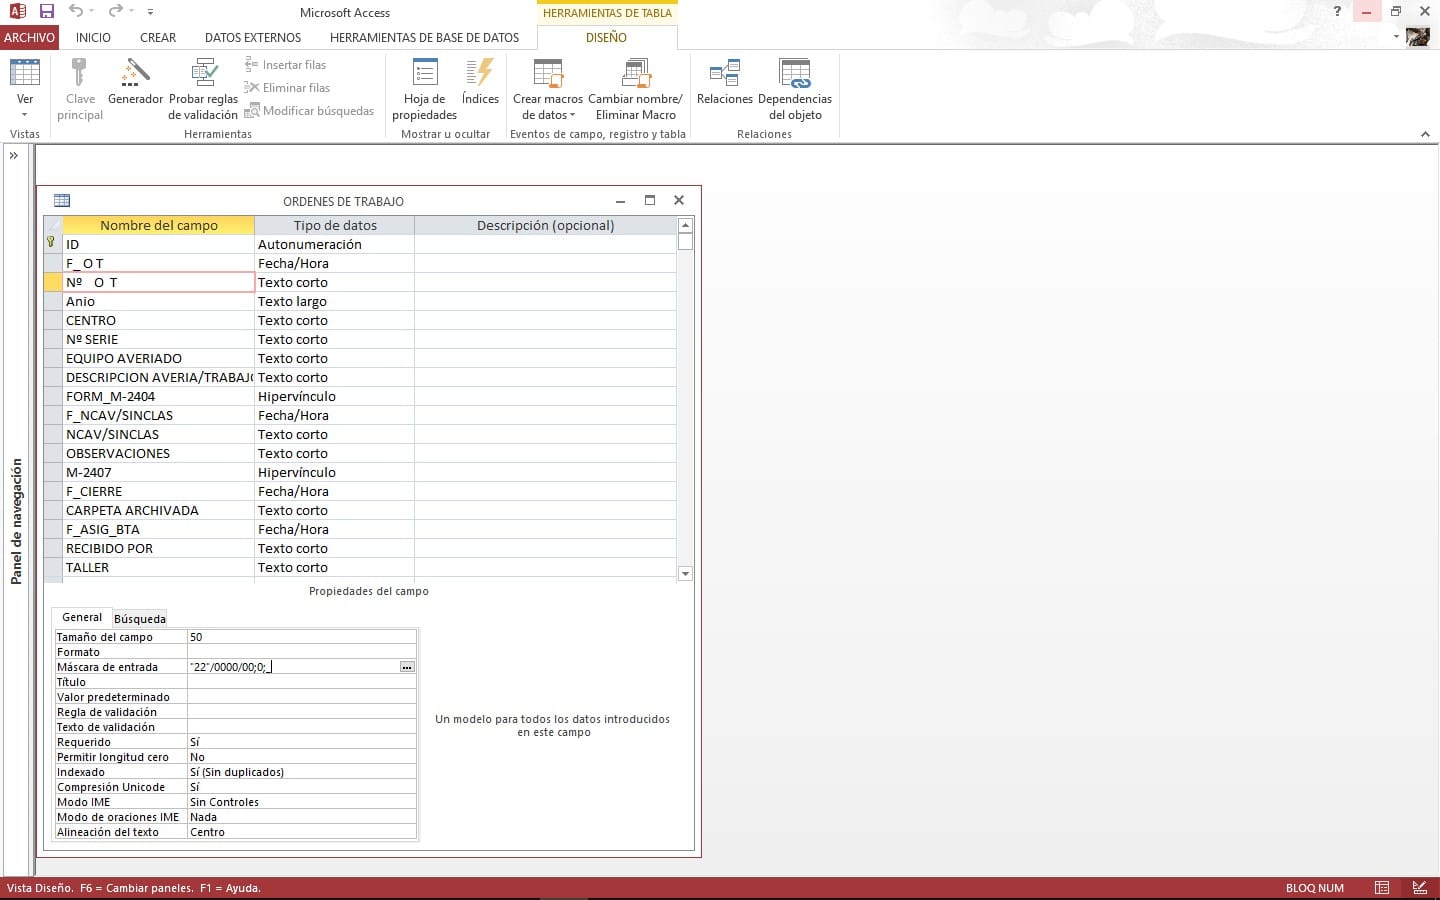
Task: Minimize the ORDENES DE TRABAJO table window
Action: click(x=620, y=201)
